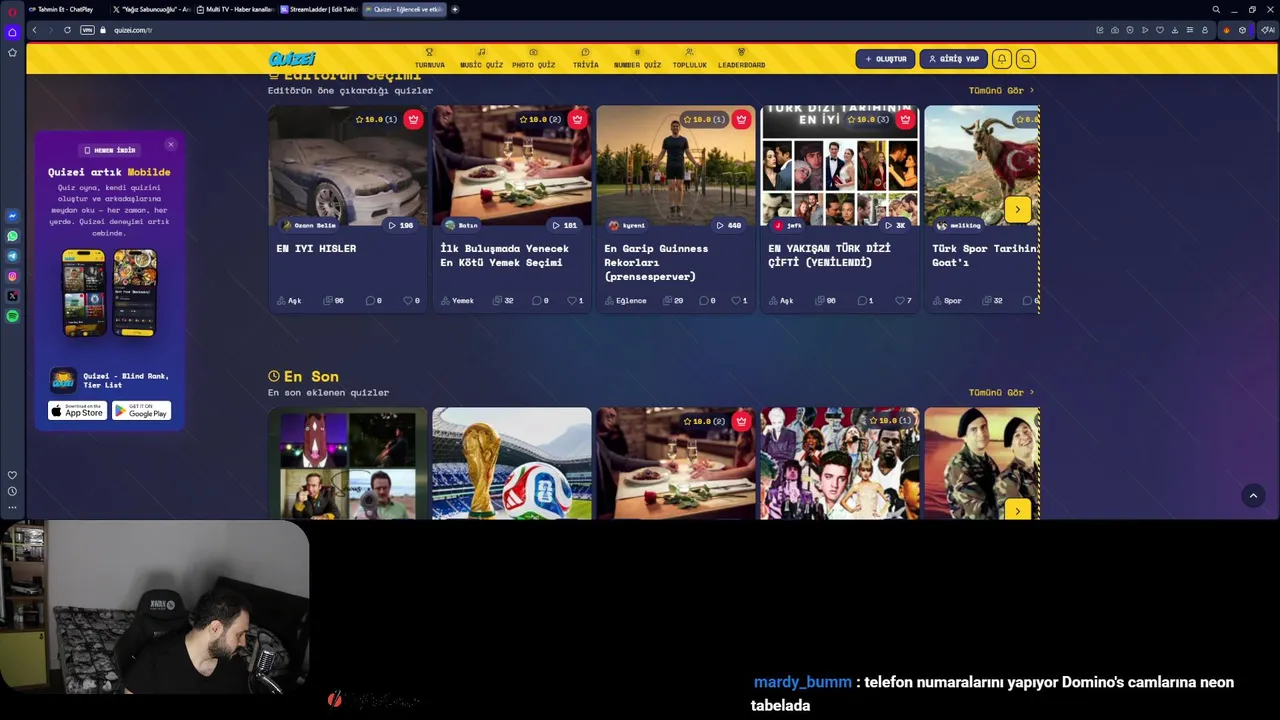This screenshot has width=1280, height=720.
Task: Click crown badge on İlk Buluşmada card
Action: click(577, 119)
